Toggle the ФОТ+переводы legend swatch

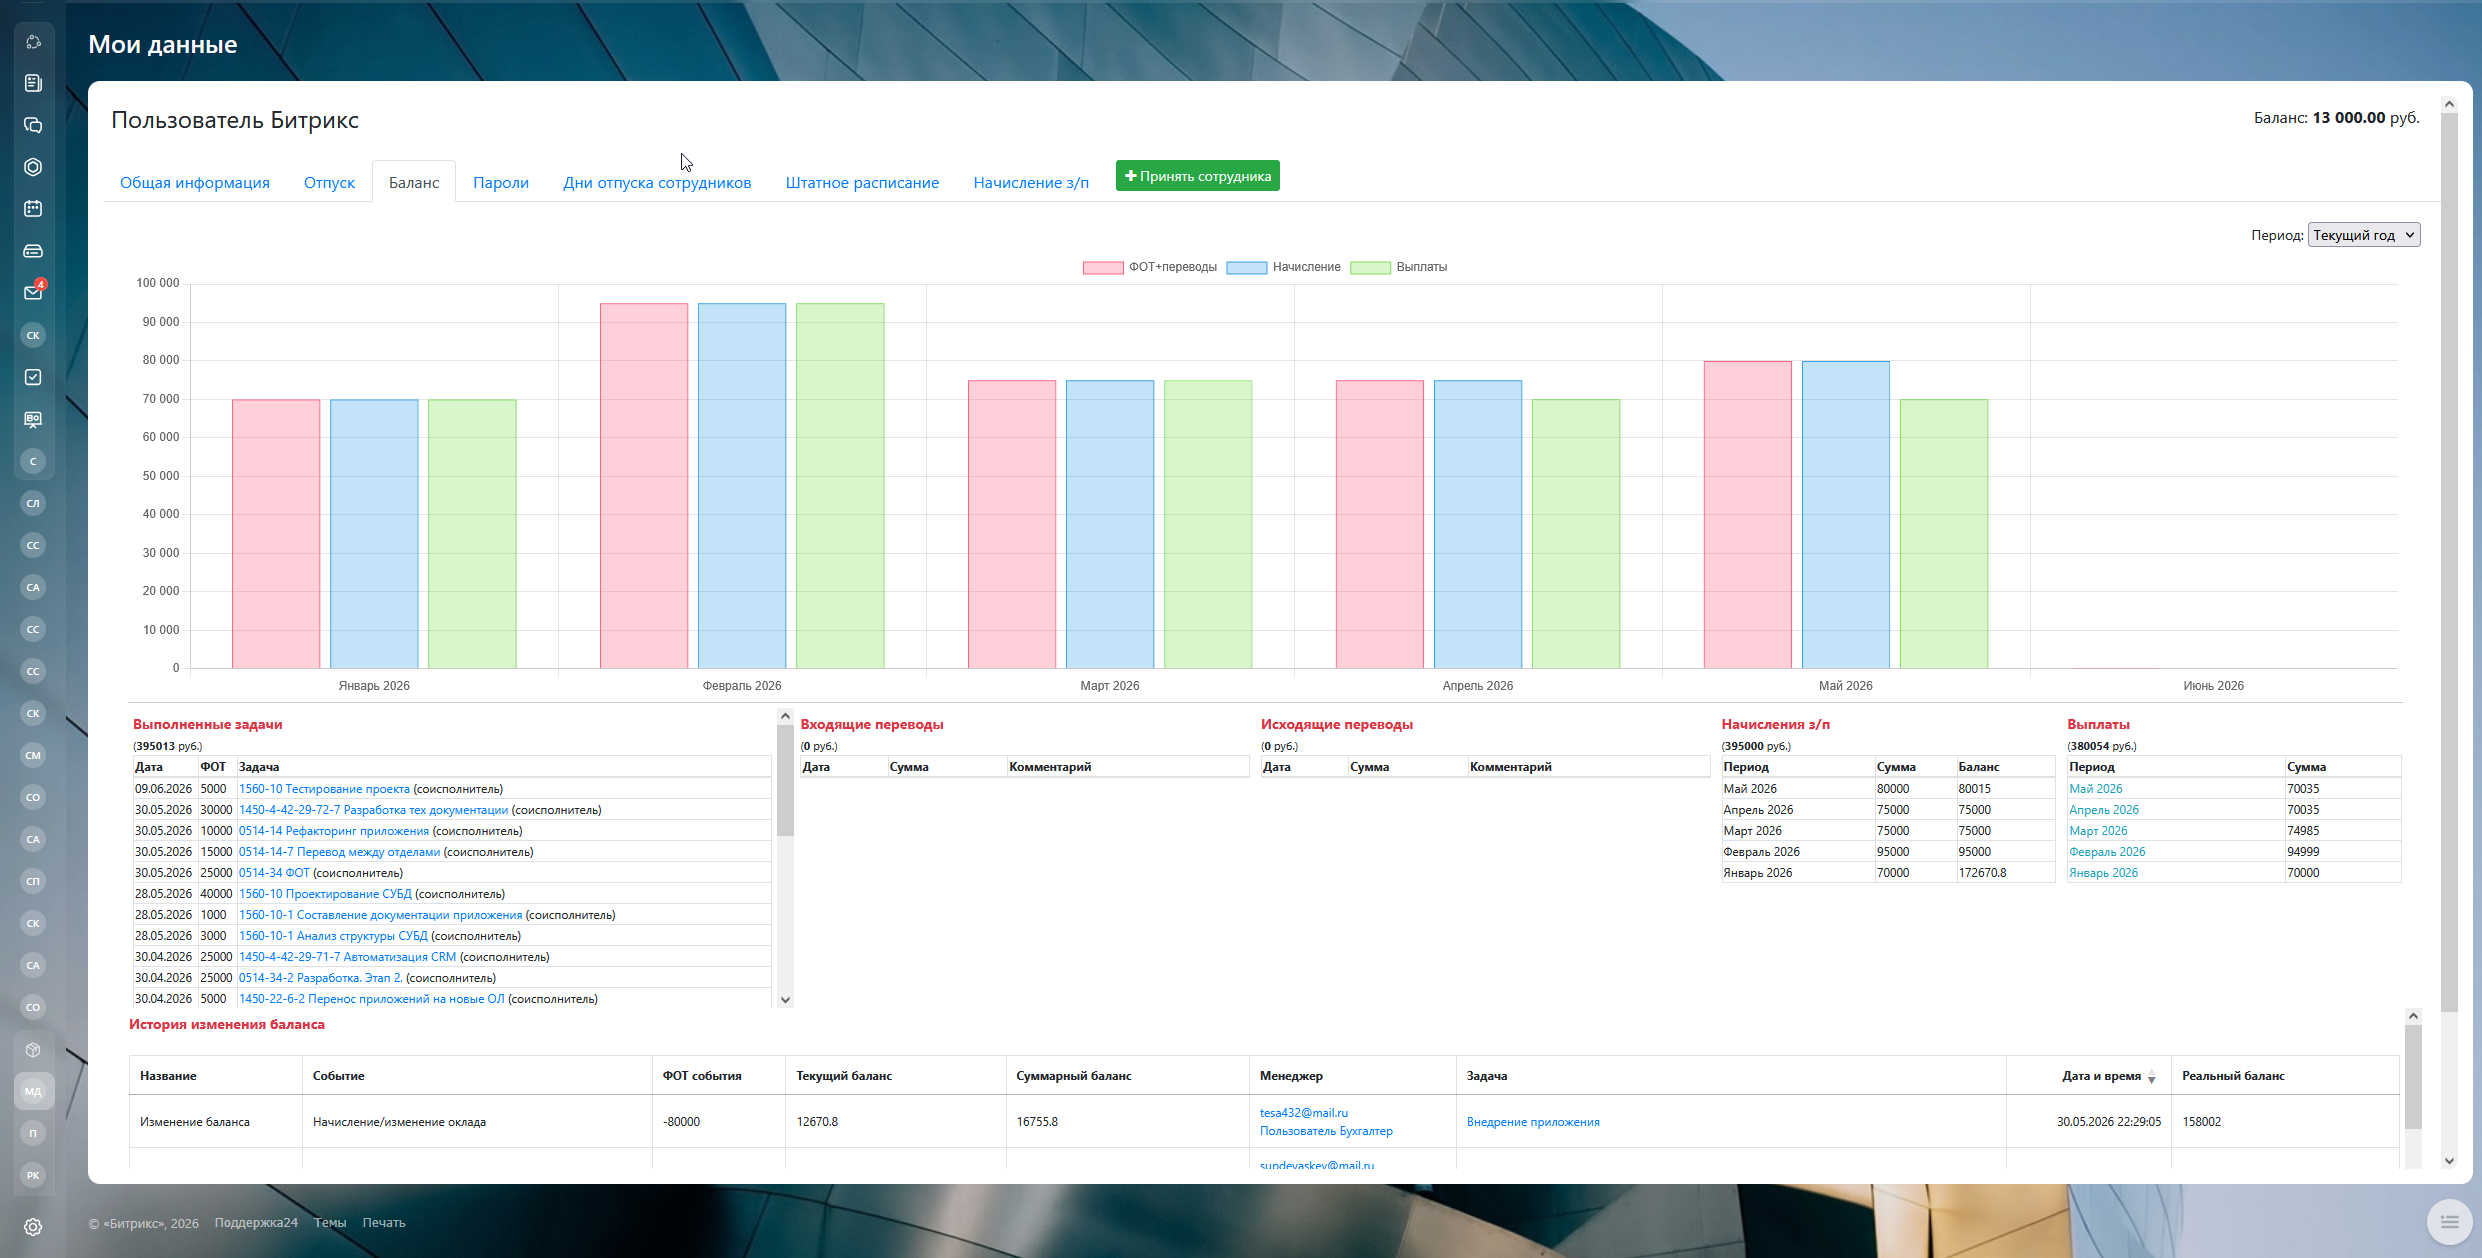coord(1102,267)
